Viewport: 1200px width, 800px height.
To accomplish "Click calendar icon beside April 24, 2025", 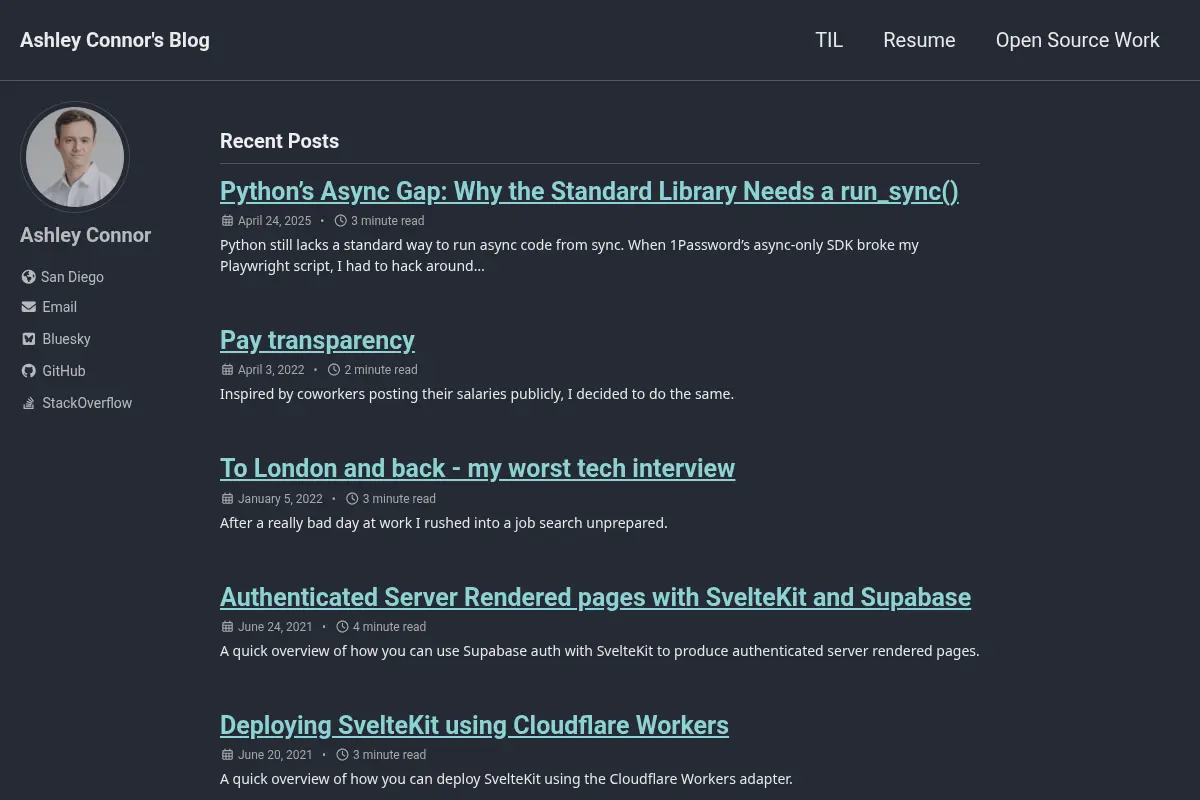I will 227,221.
